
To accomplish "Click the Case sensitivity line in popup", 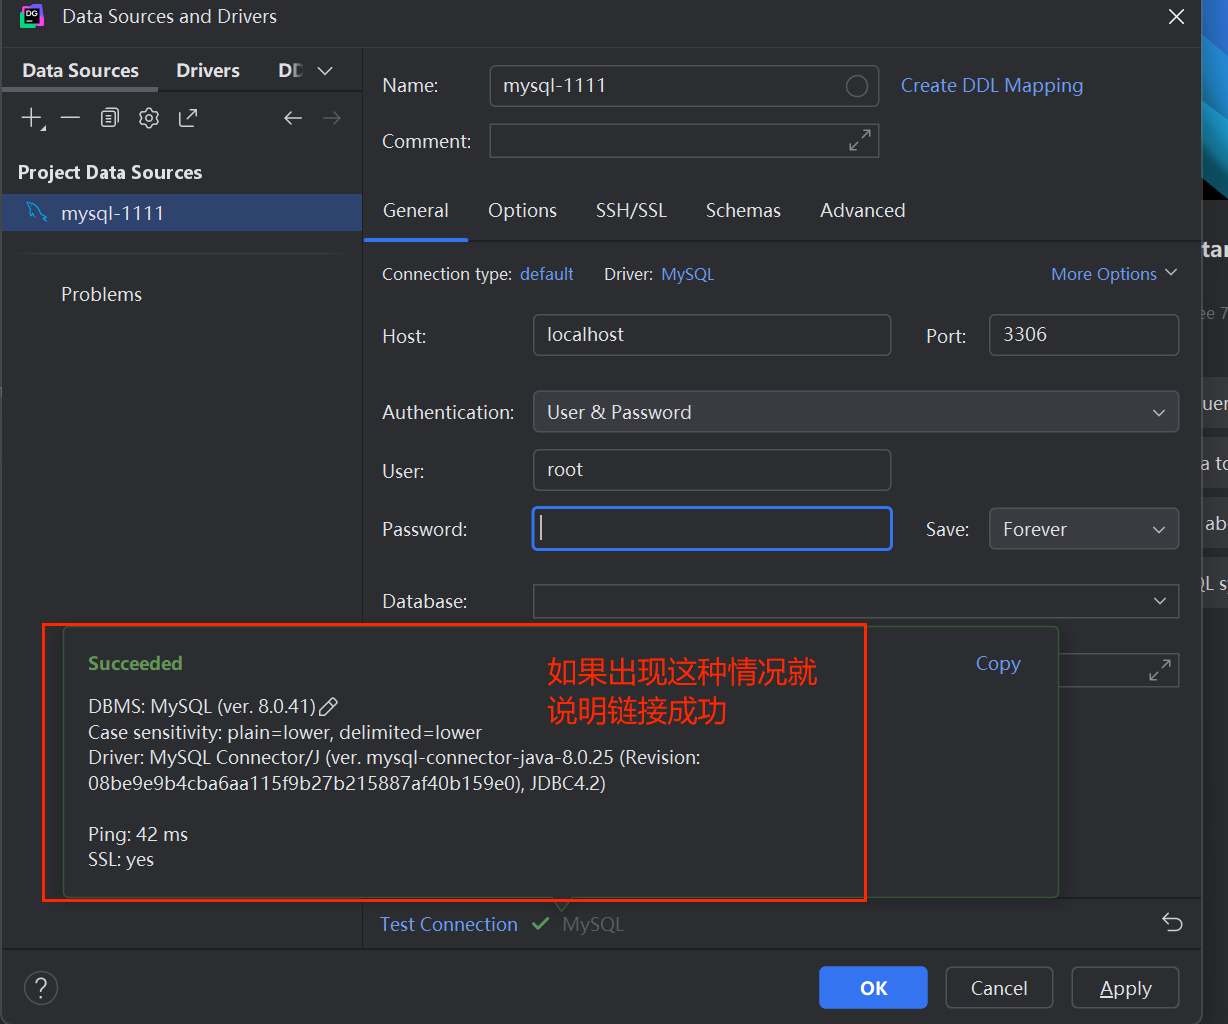I will coord(285,733).
